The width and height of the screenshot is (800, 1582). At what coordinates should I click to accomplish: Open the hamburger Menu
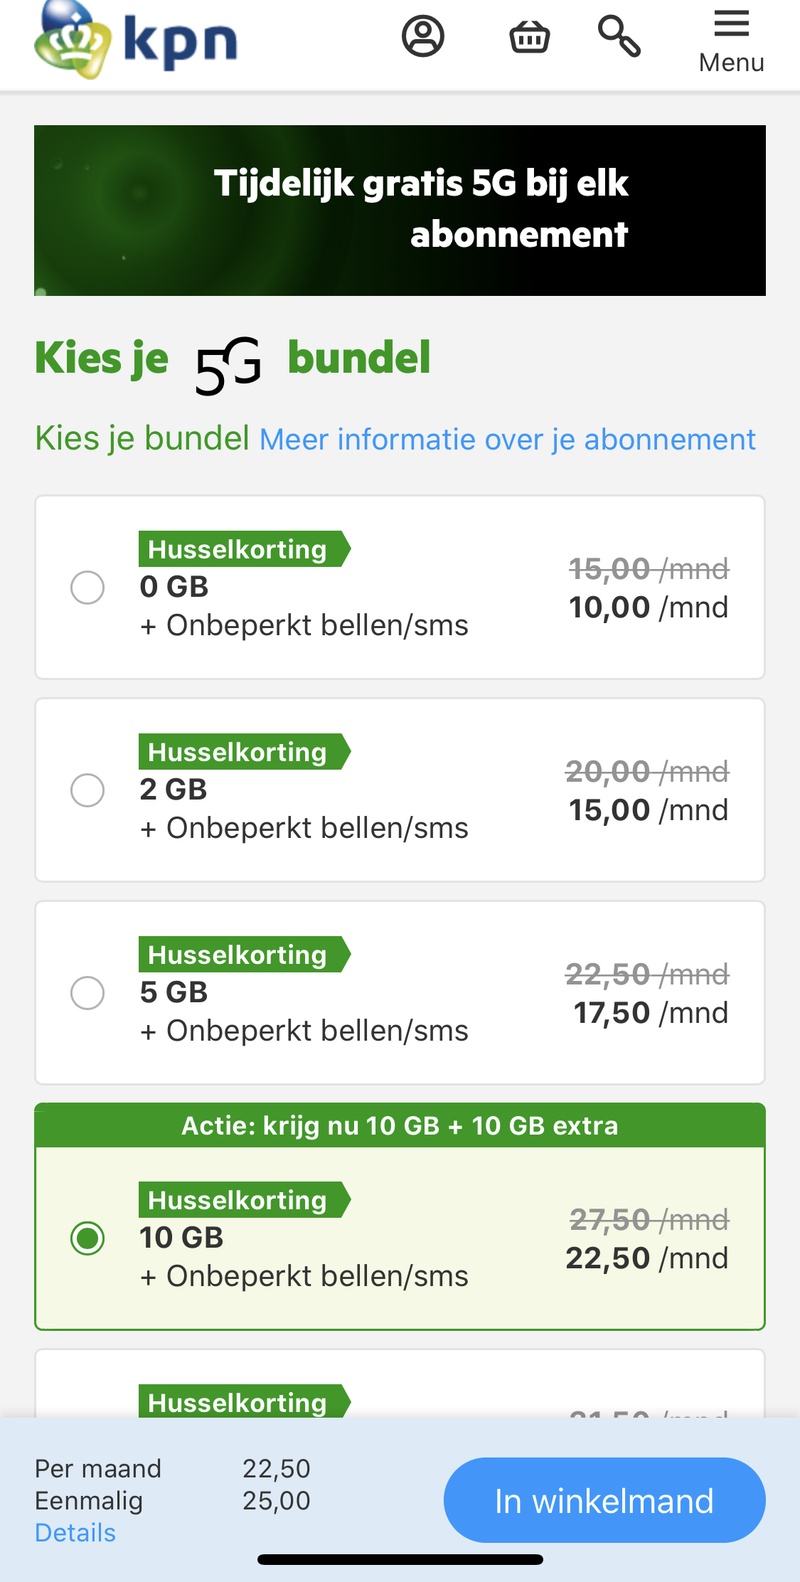tap(731, 41)
